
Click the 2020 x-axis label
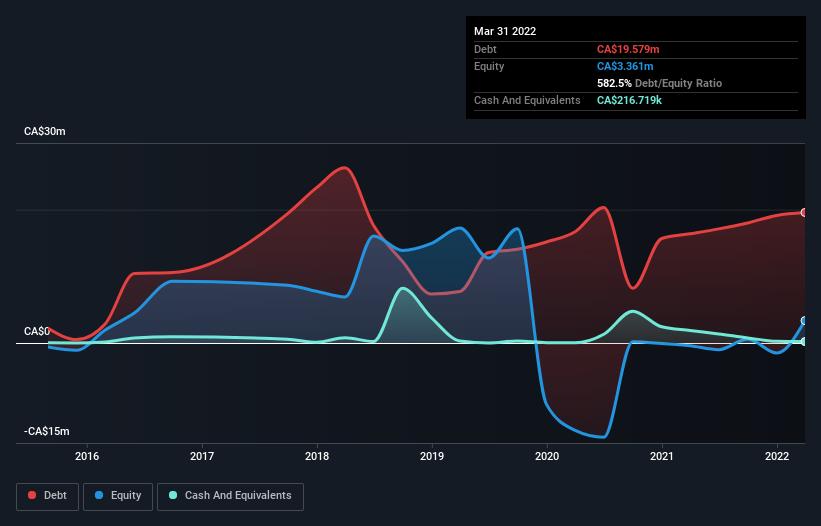point(547,456)
